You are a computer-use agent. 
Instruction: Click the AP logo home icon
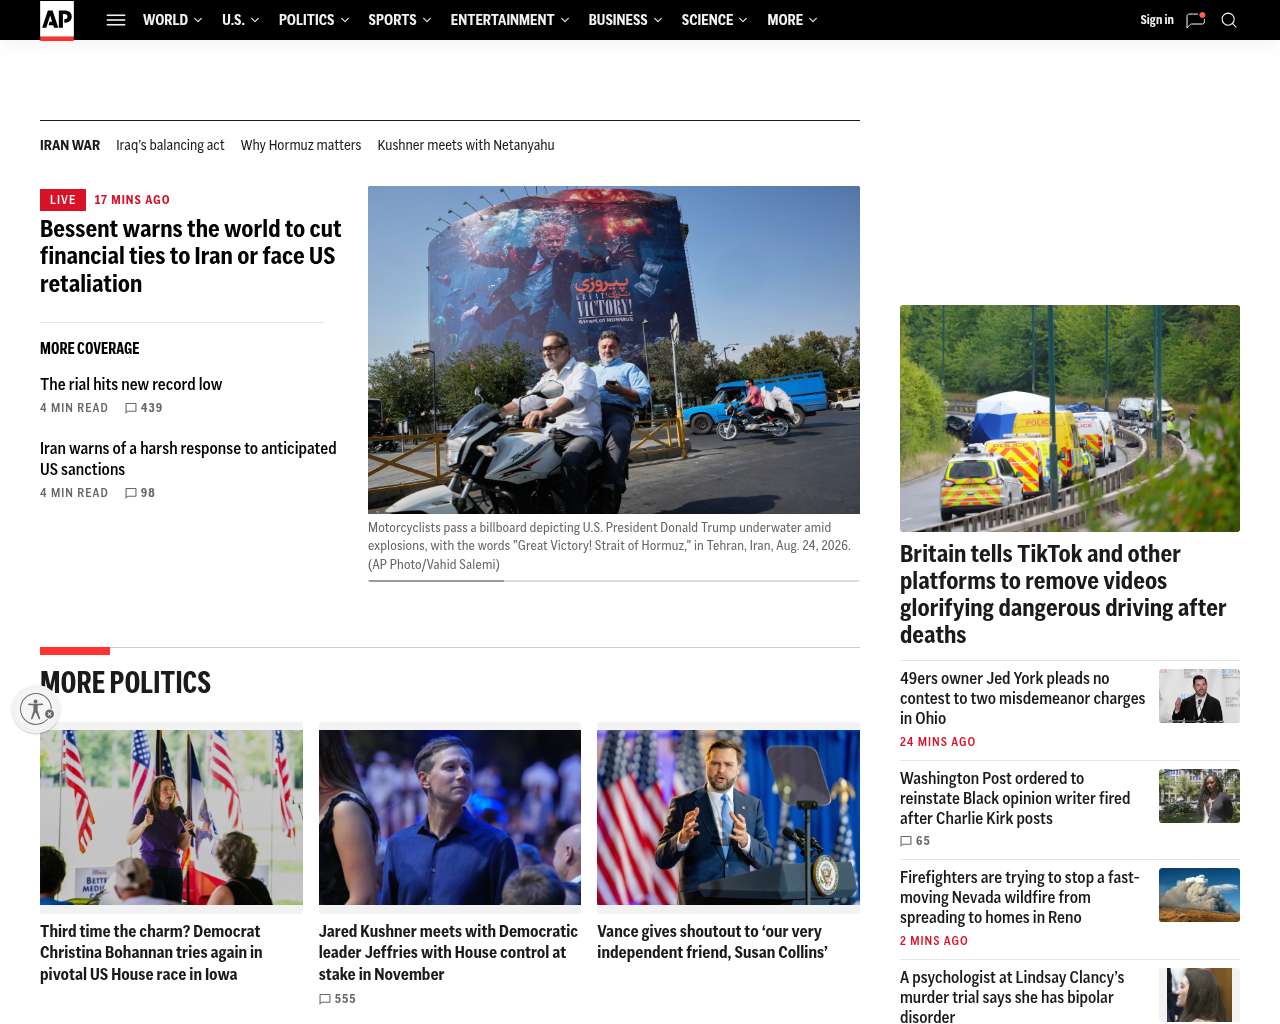(x=57, y=20)
